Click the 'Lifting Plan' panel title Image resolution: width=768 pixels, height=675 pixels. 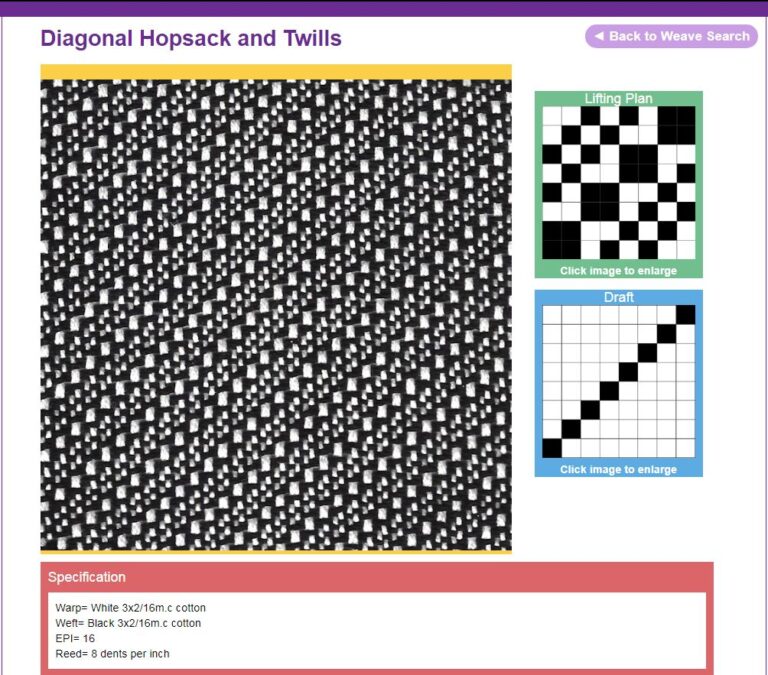coord(618,98)
